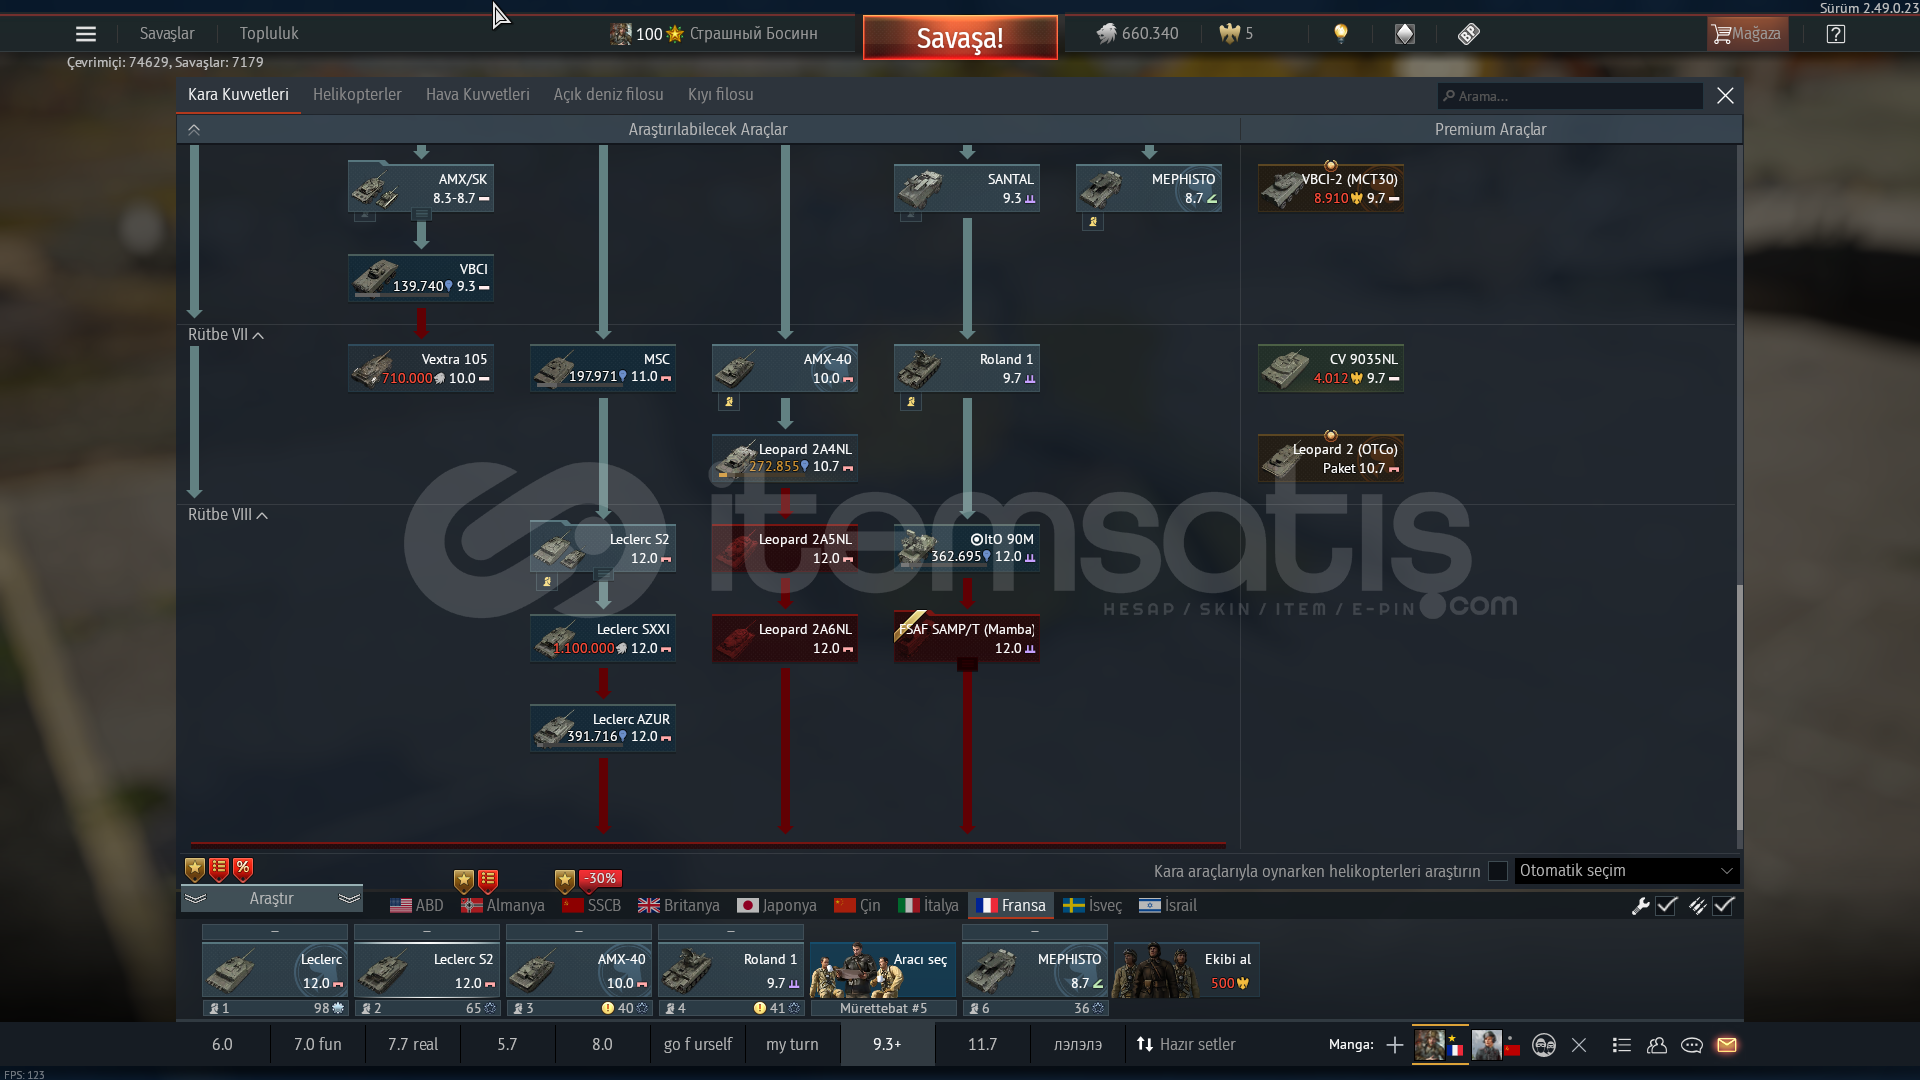1920x1080 pixels.
Task: Select ABD nation flag
Action: (x=417, y=905)
